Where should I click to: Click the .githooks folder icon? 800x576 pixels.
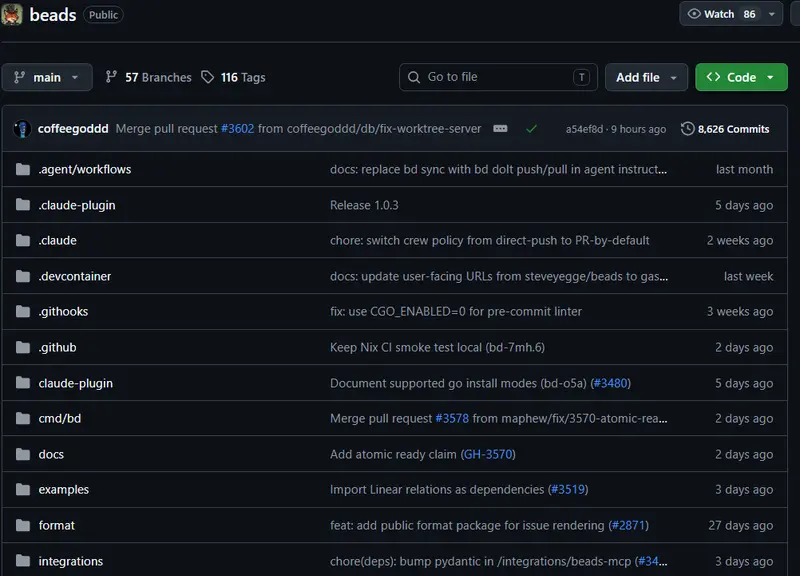pos(23,311)
